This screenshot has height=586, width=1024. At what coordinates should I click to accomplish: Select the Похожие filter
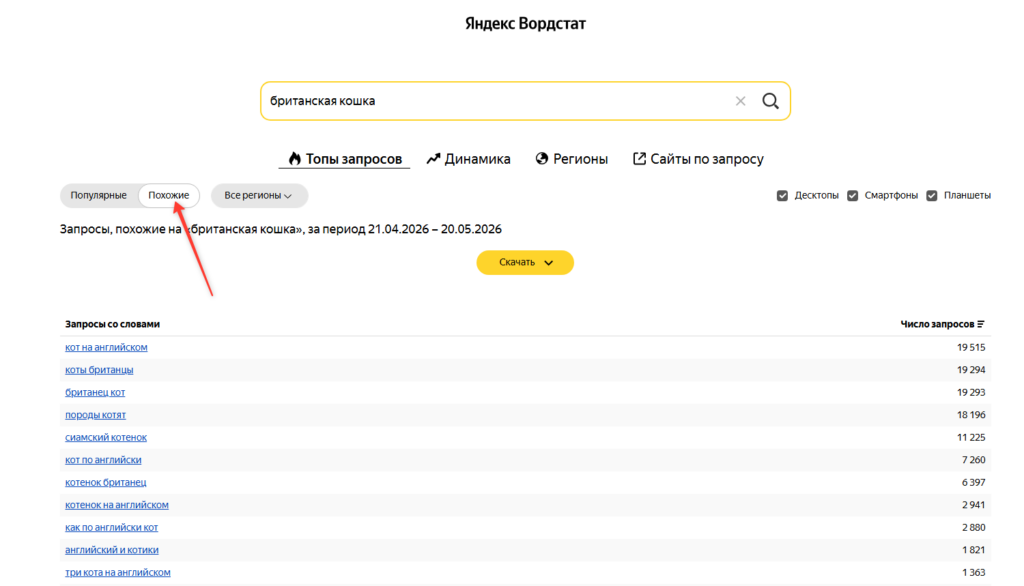pyautogui.click(x=168, y=195)
